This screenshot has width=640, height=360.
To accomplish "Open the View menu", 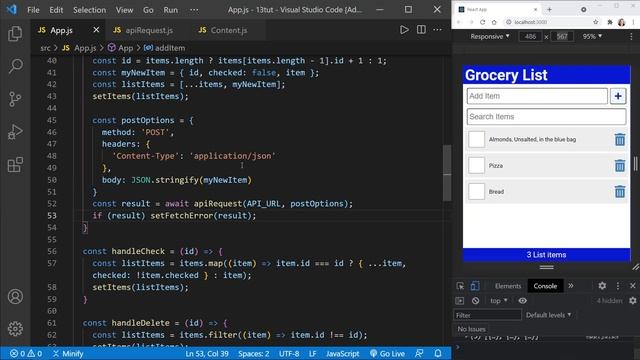I will pyautogui.click(x=124, y=10).
